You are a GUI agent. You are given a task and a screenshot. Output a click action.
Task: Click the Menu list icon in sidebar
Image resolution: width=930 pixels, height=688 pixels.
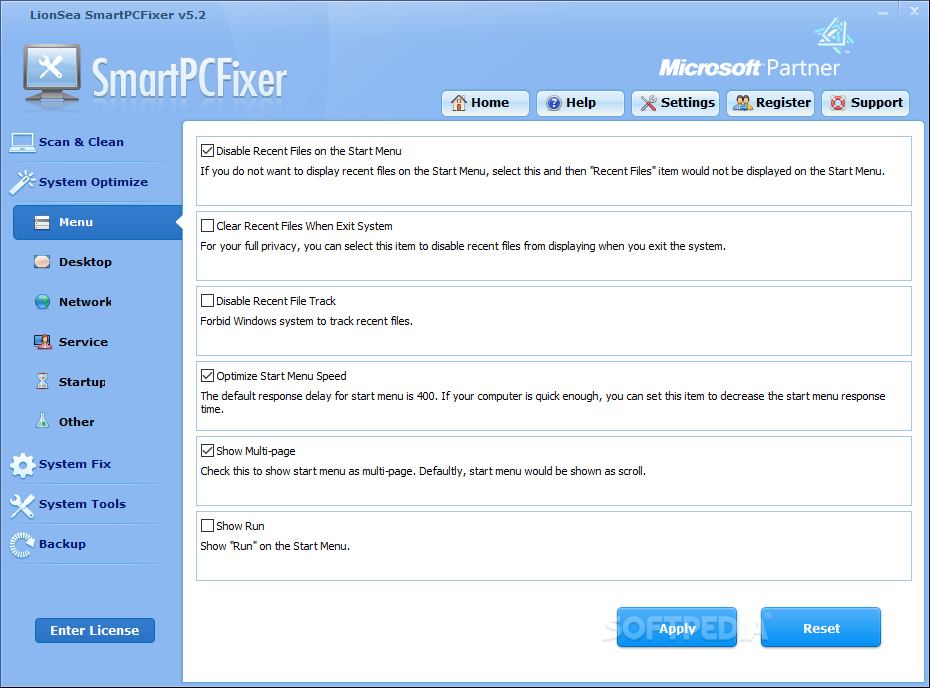pos(42,222)
